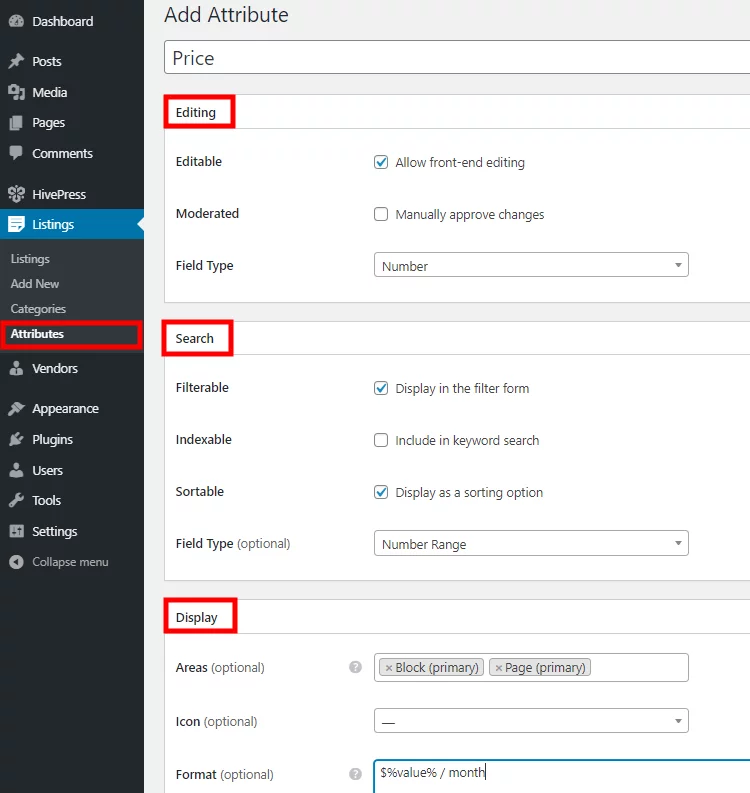This screenshot has width=750, height=793.
Task: Open the Editing Field Type Number dropdown
Action: tap(531, 265)
